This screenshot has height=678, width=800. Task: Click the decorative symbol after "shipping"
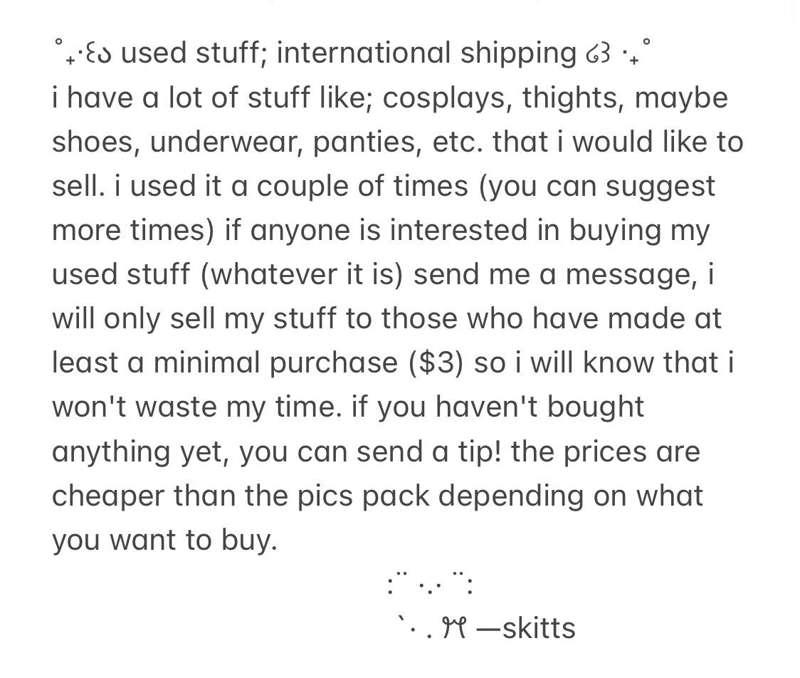click(x=618, y=53)
